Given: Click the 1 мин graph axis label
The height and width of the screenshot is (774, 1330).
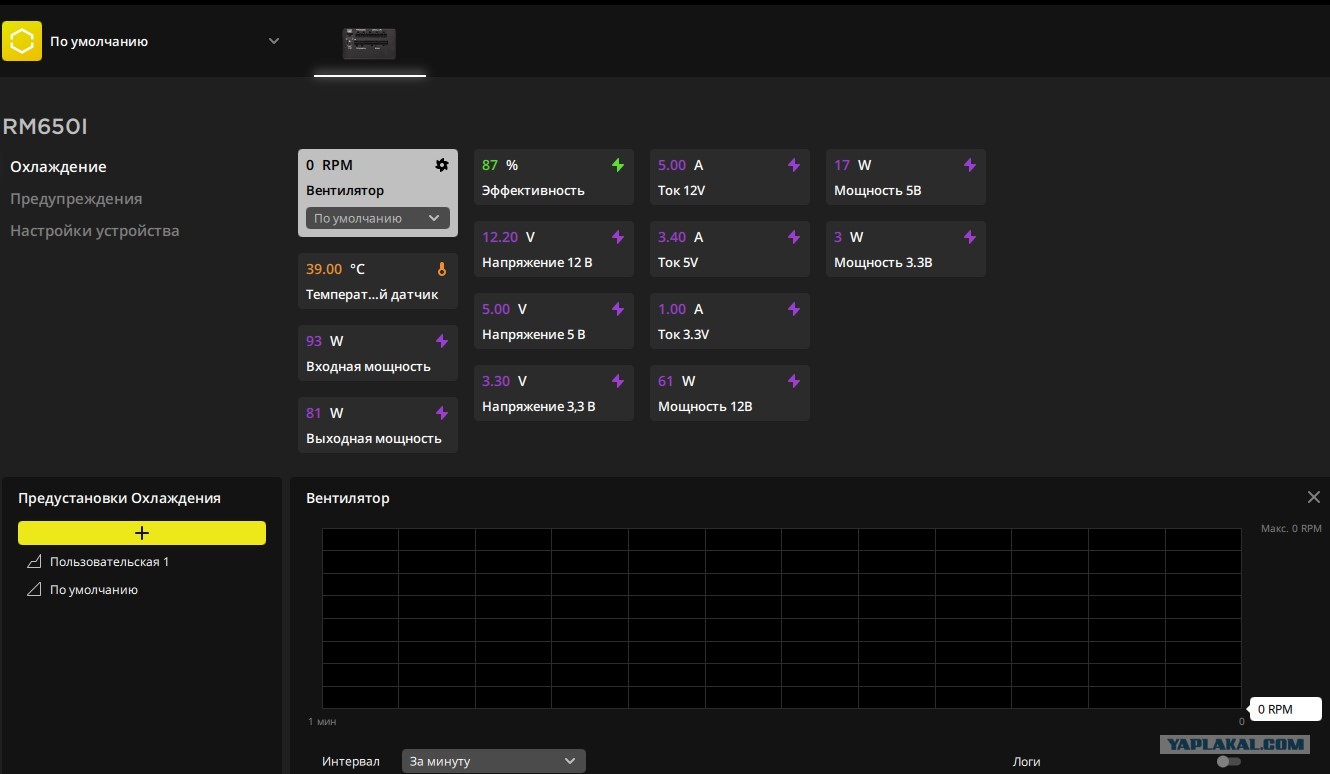Looking at the screenshot, I should 321,721.
